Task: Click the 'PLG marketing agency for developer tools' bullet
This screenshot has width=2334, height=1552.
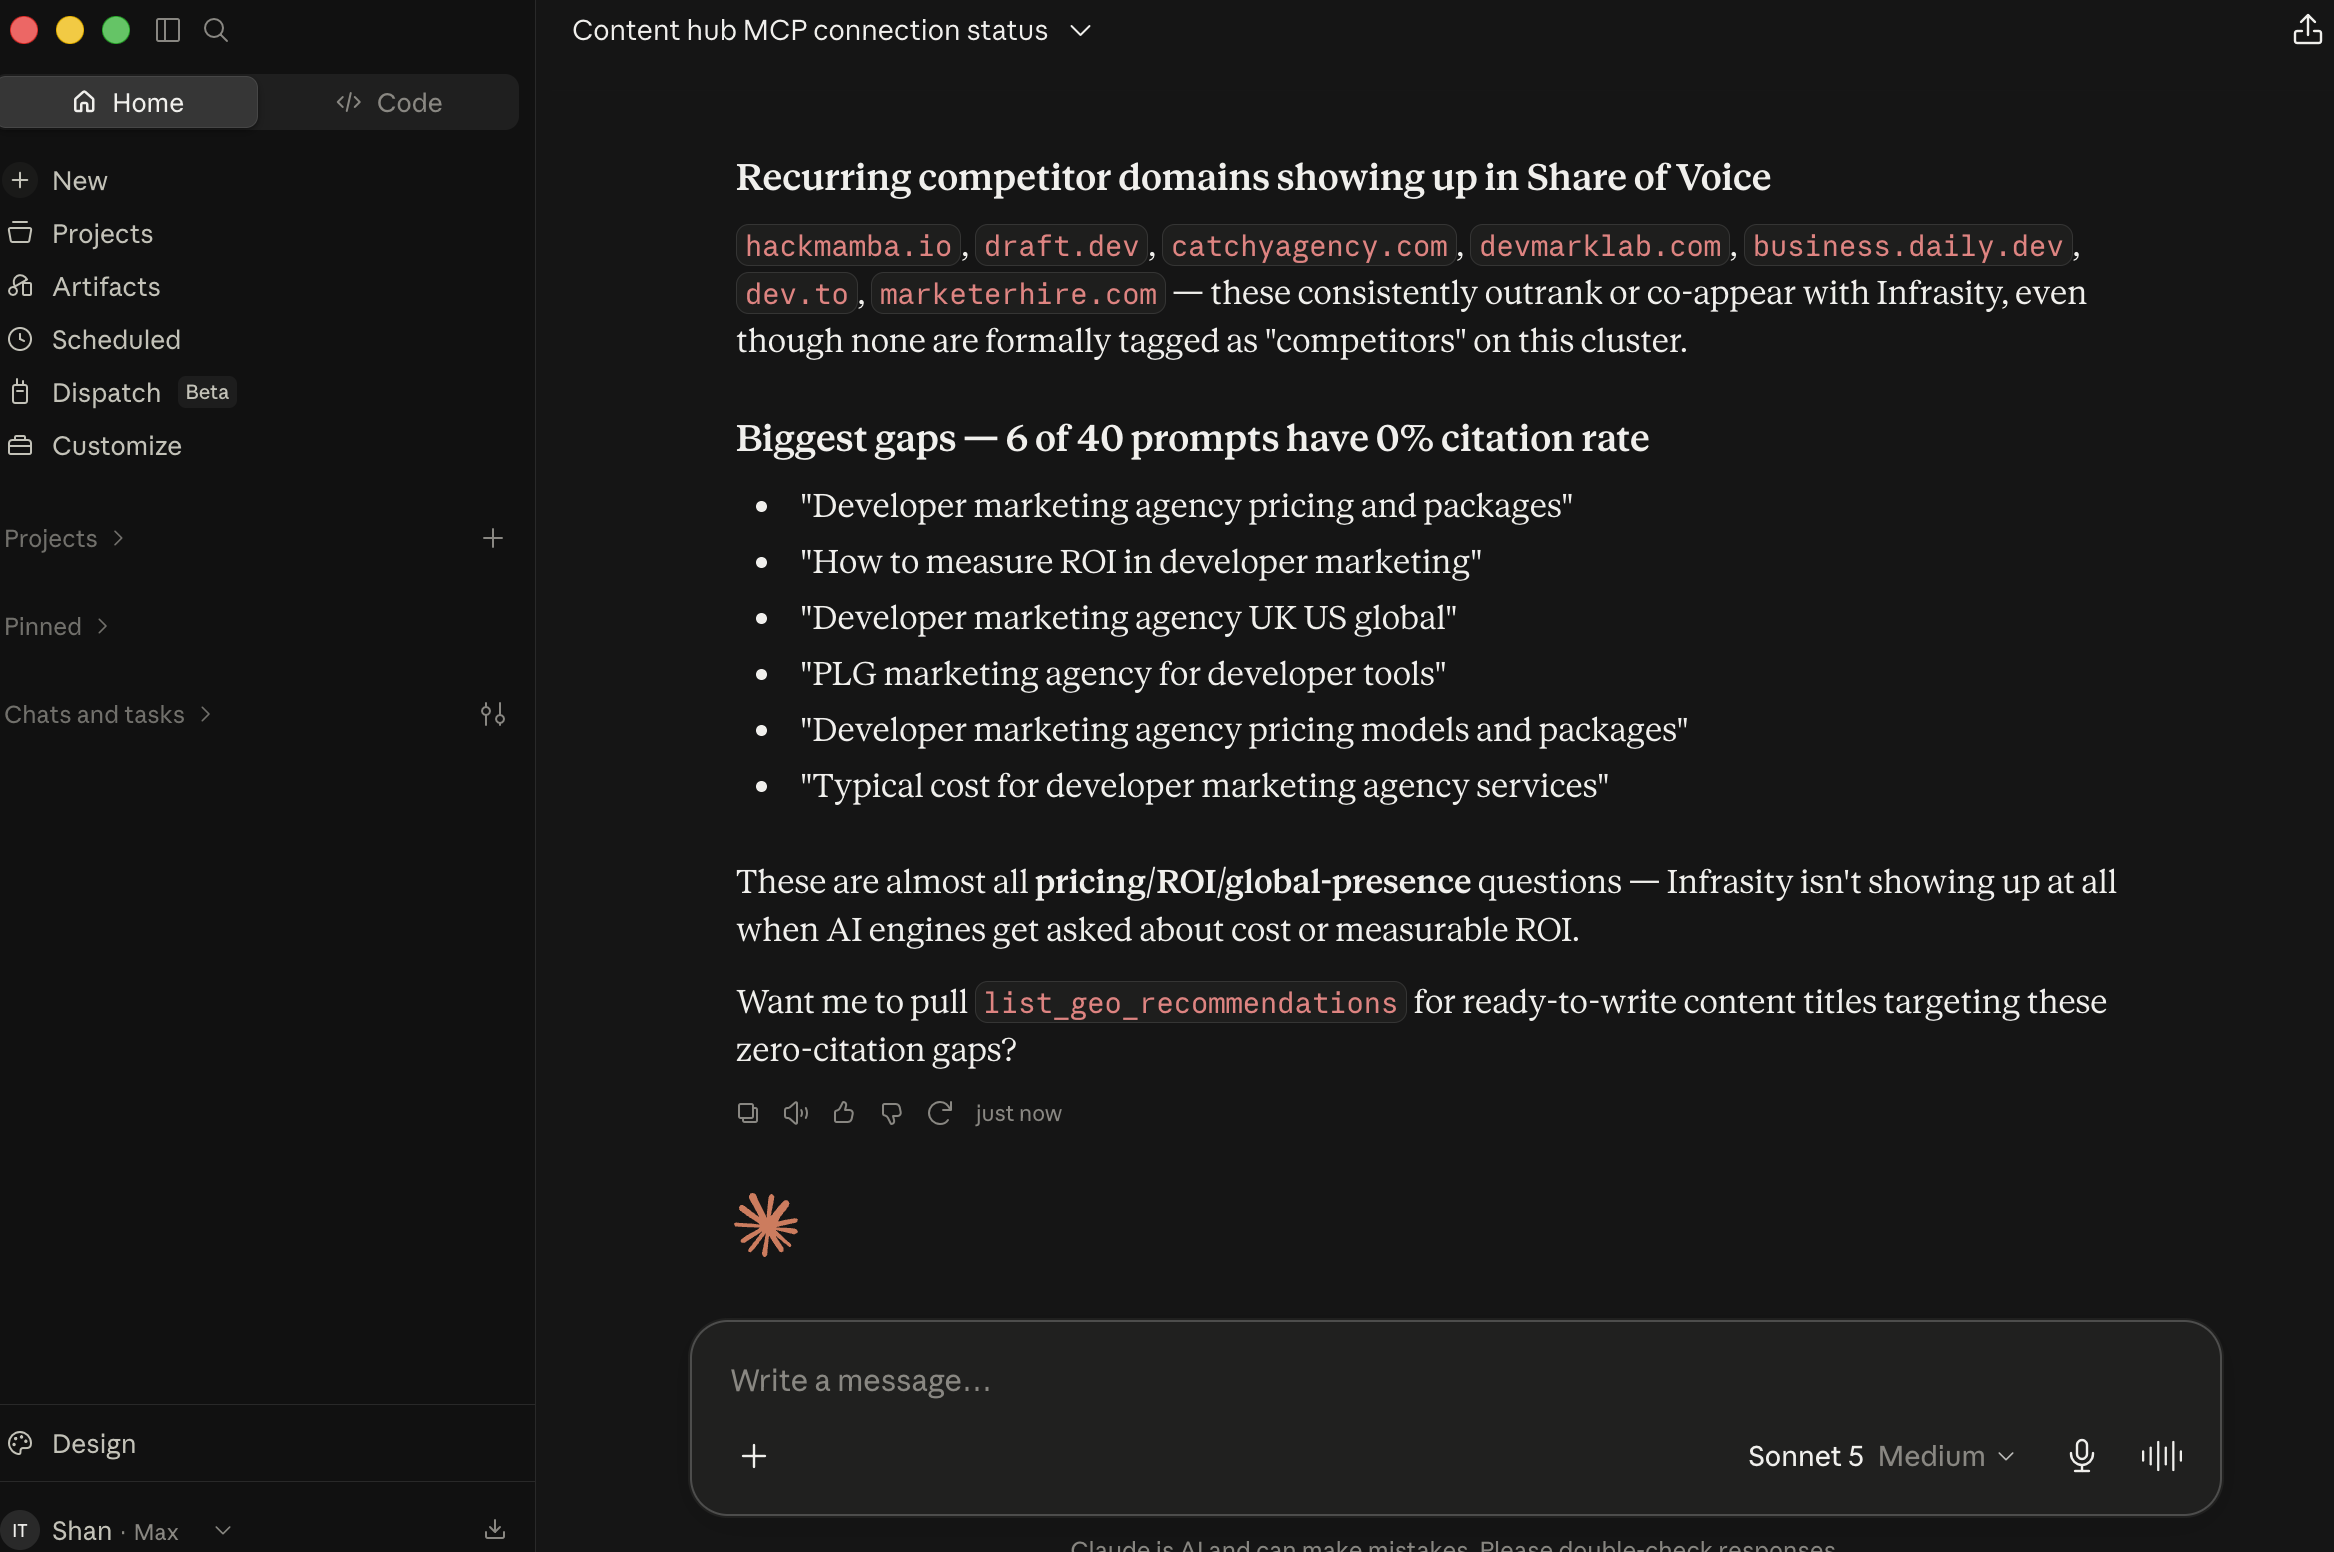Action: [x=1122, y=673]
